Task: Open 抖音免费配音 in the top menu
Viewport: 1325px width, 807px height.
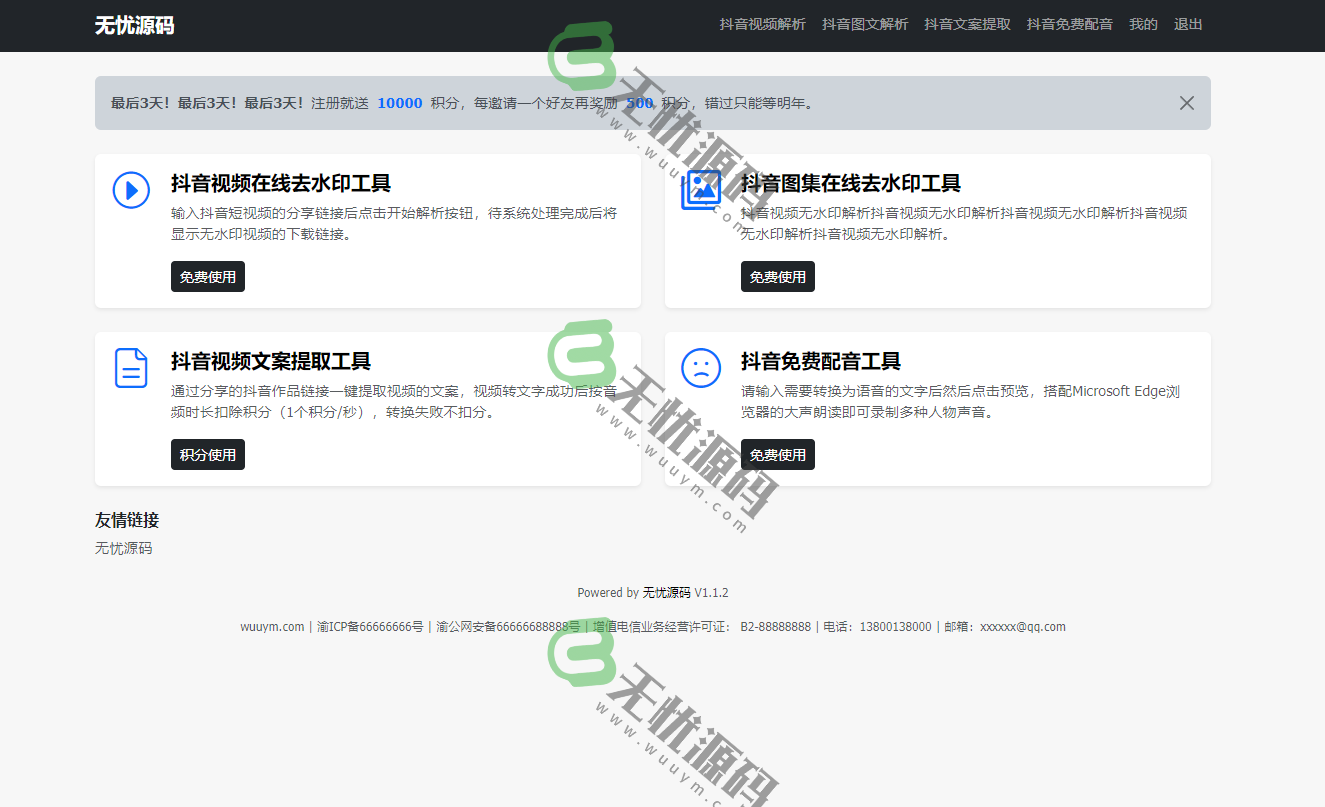Action: pos(1069,24)
